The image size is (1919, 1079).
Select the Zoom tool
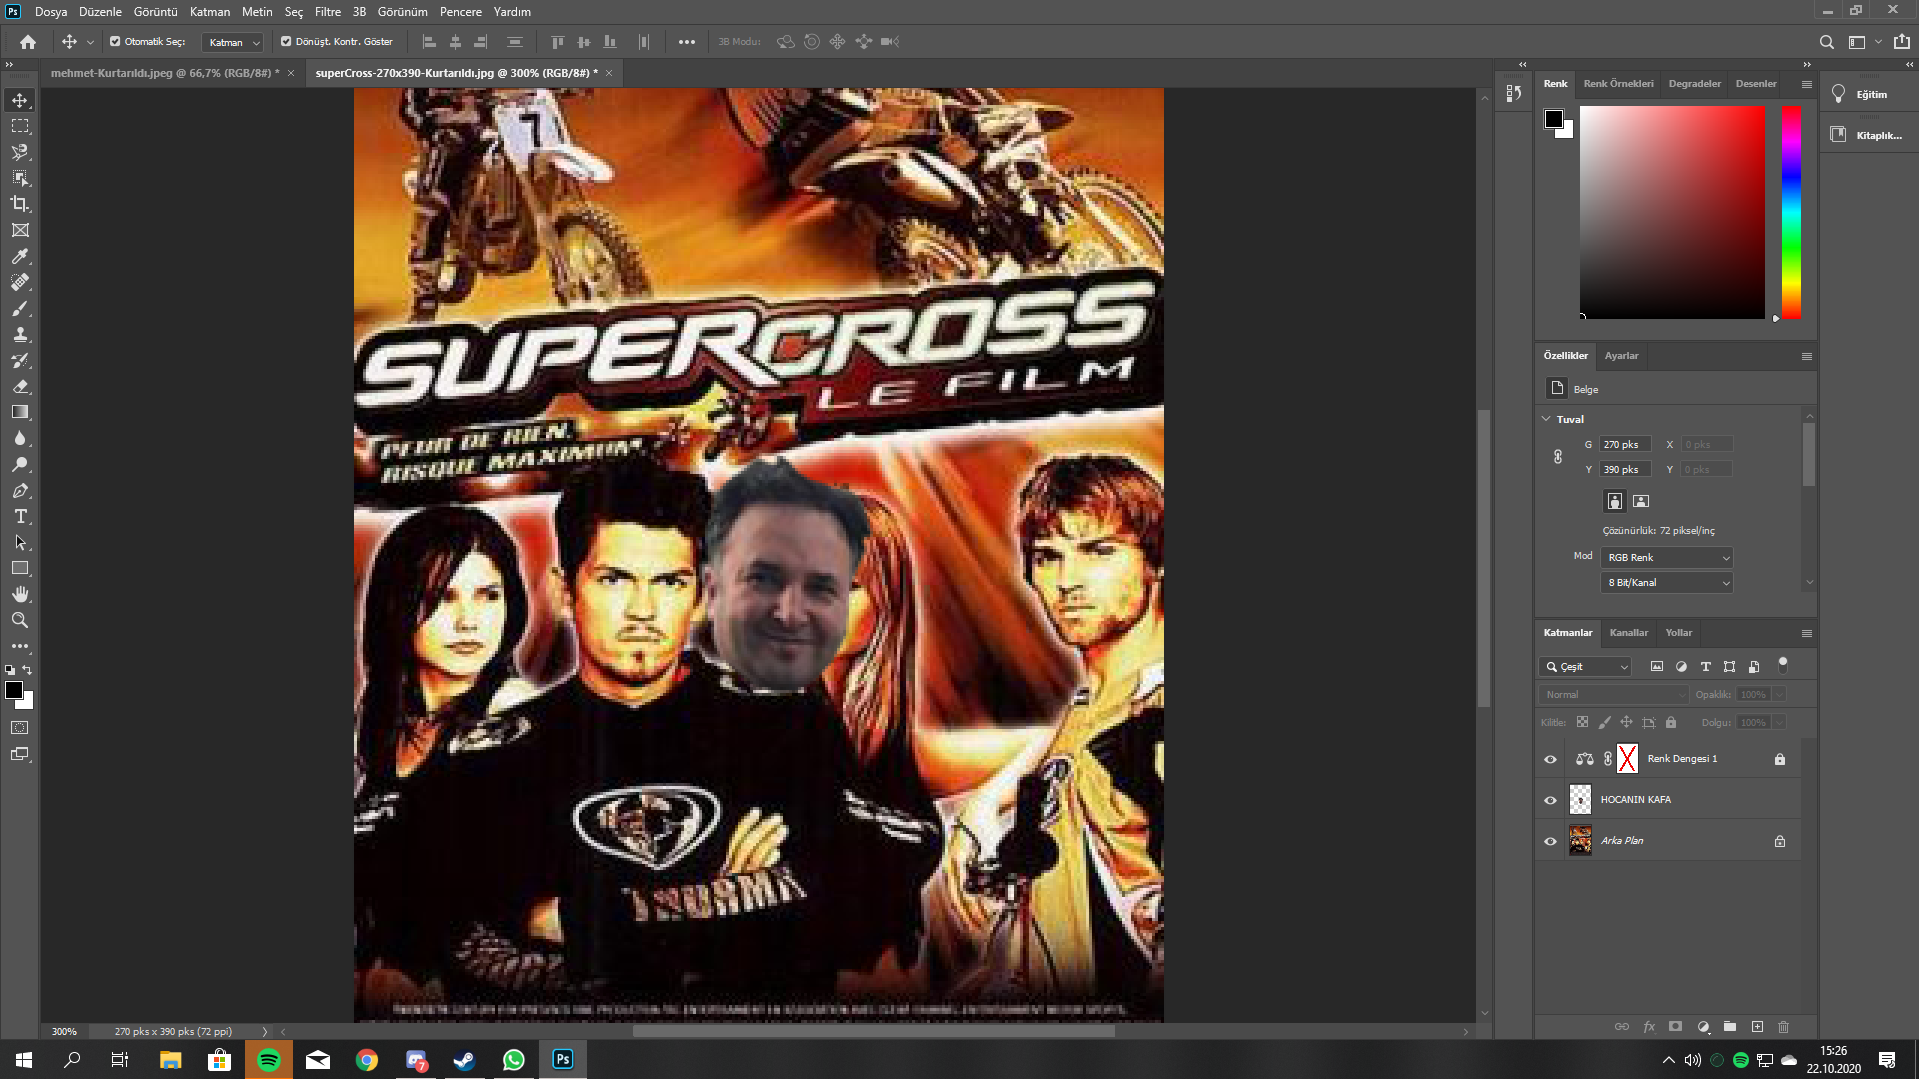pos(20,620)
